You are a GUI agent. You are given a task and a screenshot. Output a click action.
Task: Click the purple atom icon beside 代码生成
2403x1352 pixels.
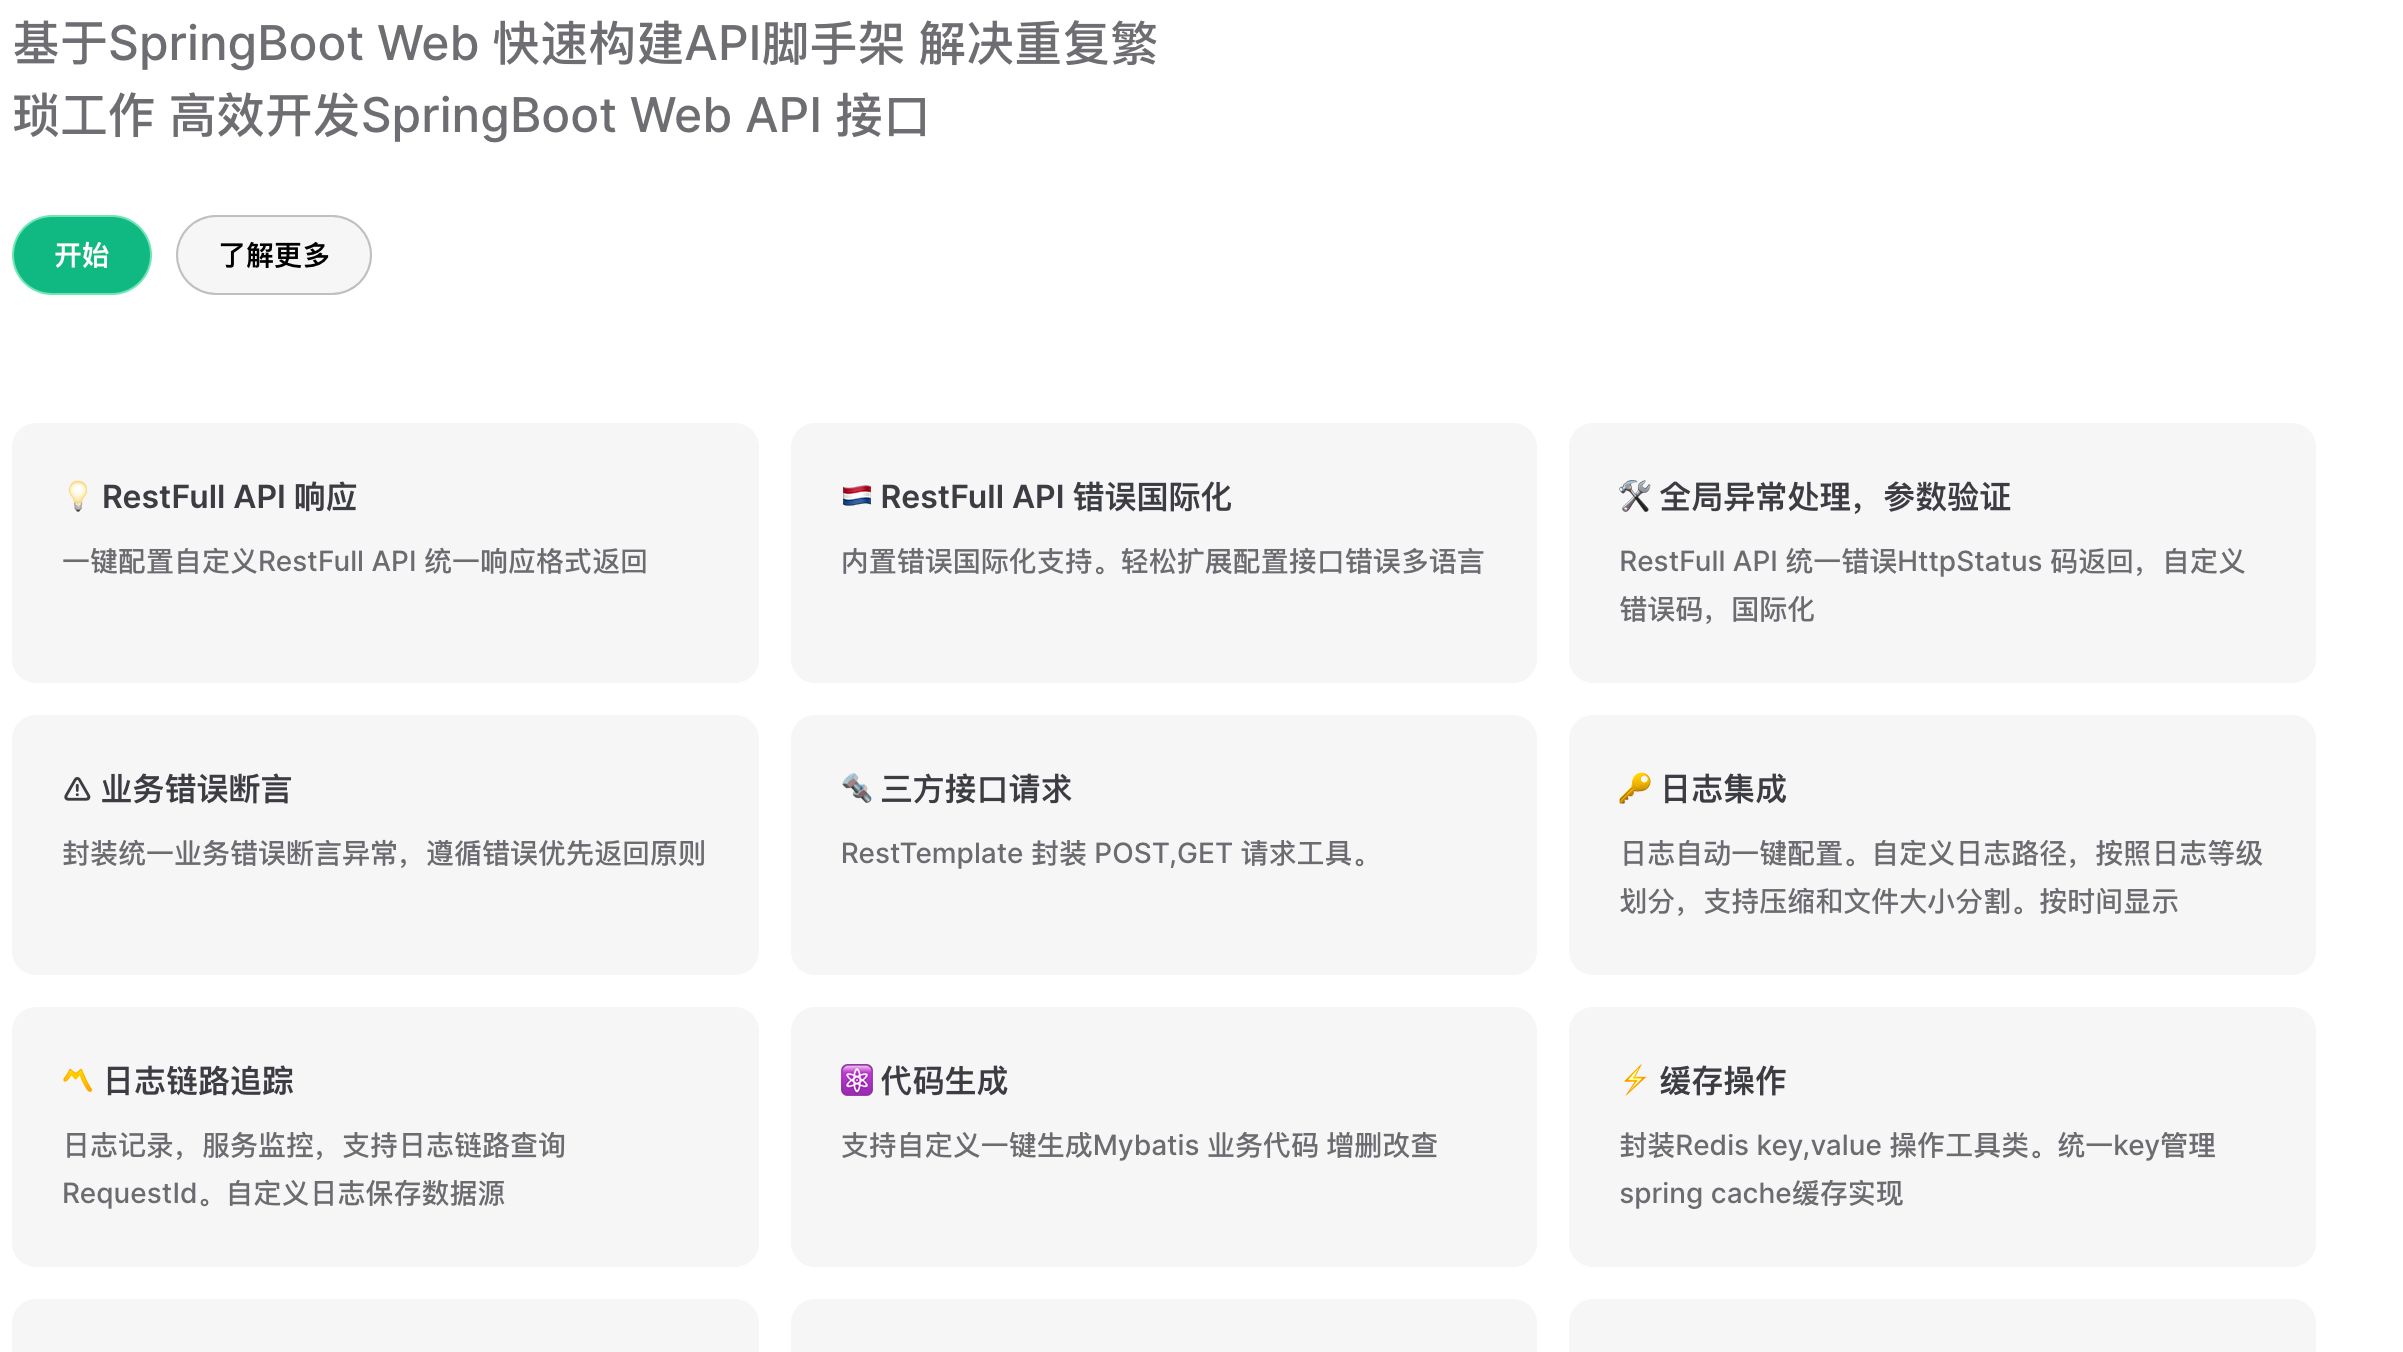tap(856, 1080)
